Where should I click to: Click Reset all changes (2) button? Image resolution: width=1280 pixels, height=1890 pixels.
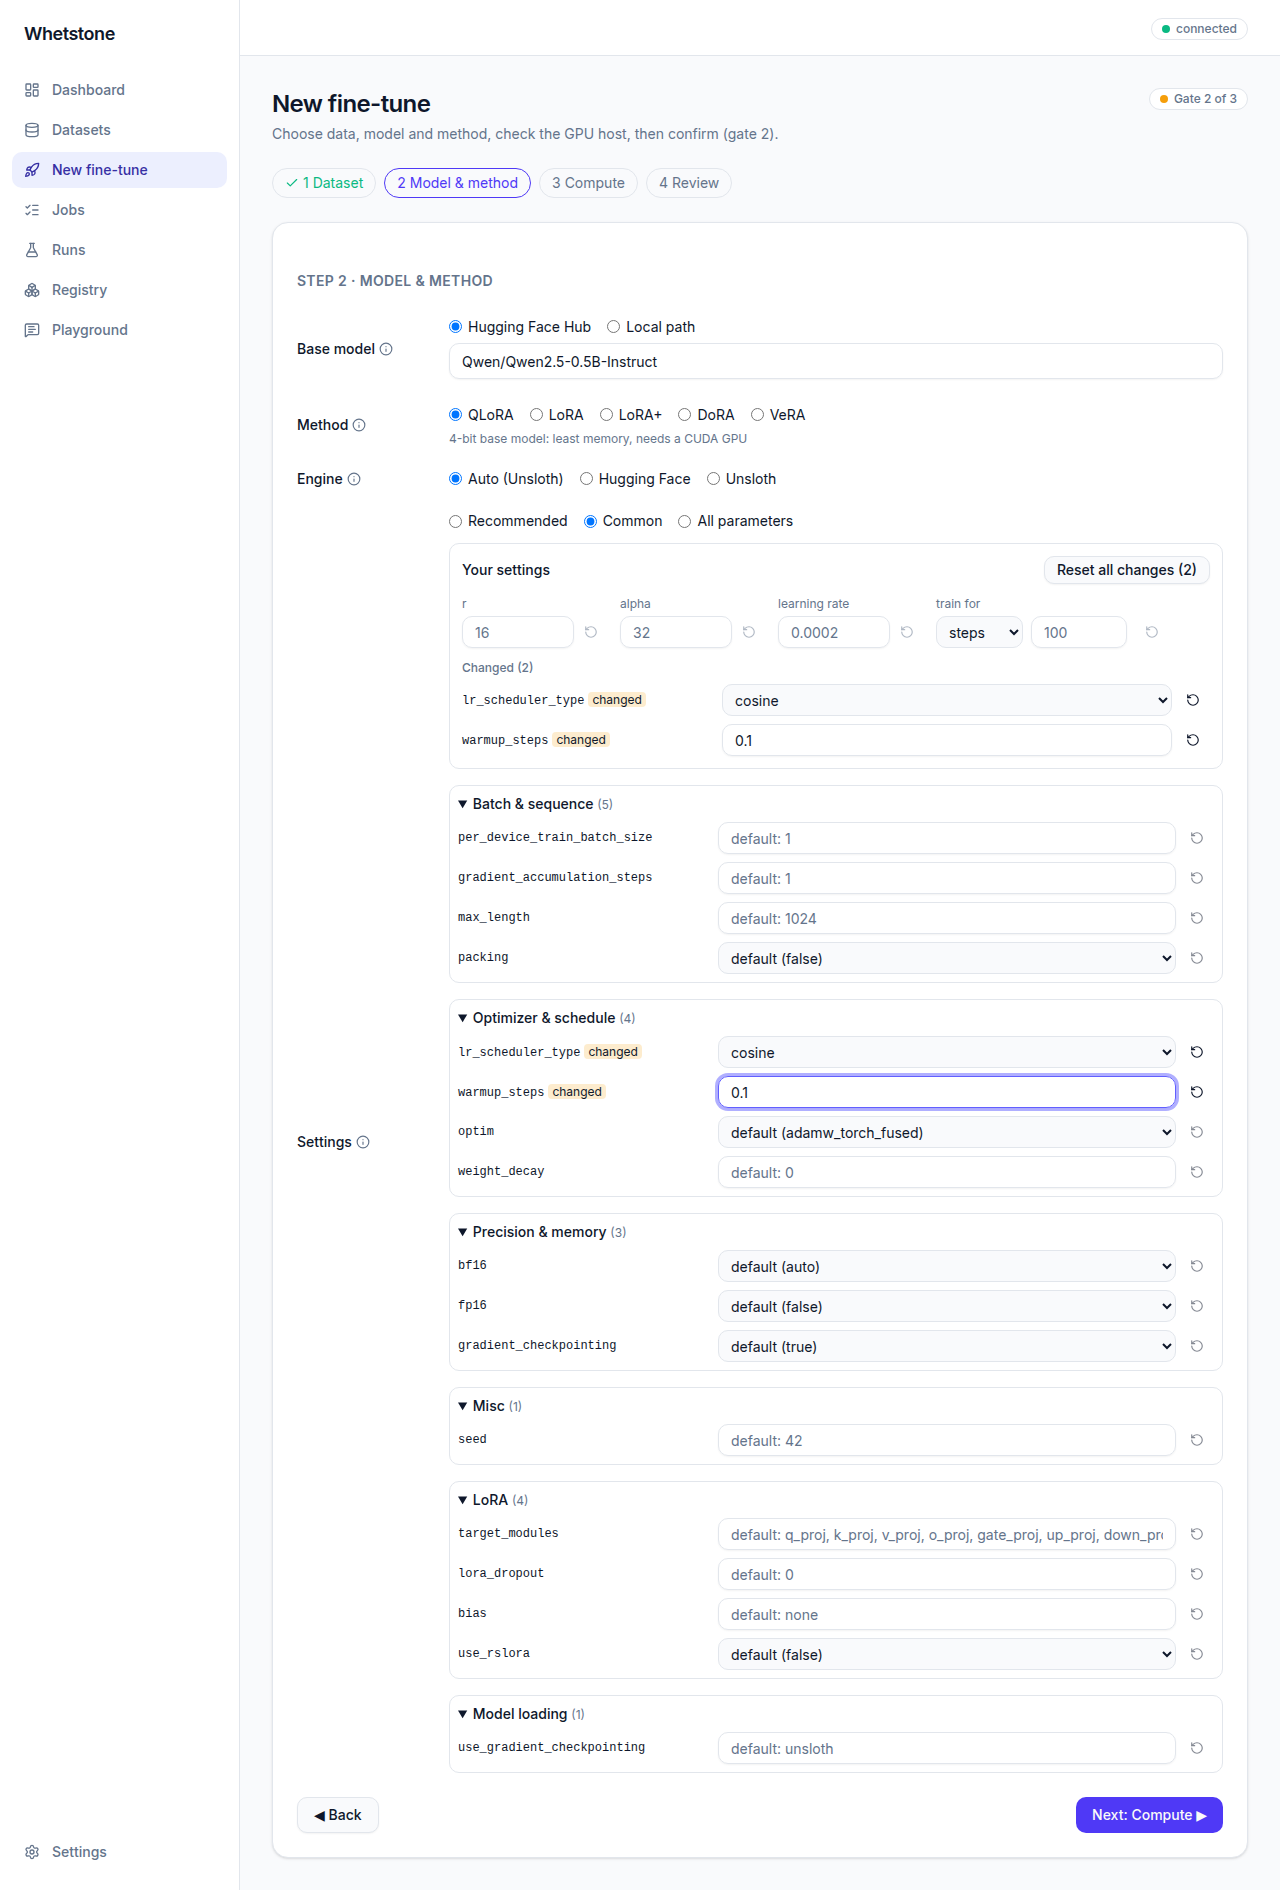click(x=1127, y=570)
